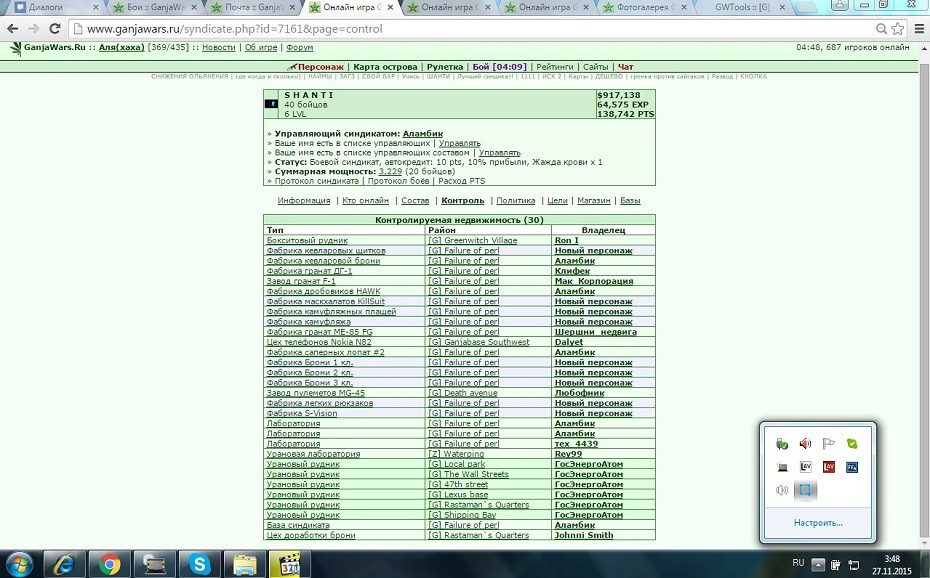Click the network icon in the system tray
930x578 pixels.
(853, 564)
